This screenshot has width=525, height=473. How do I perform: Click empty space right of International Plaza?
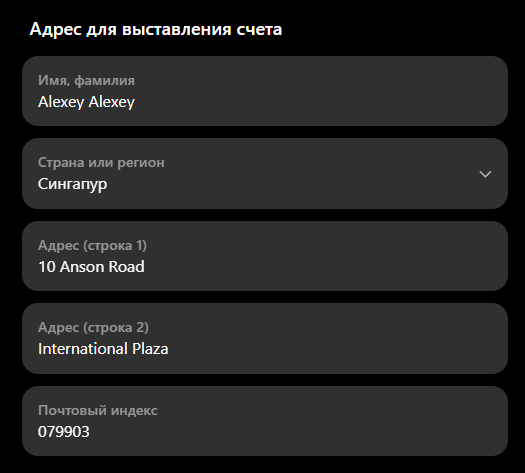[x=335, y=349]
